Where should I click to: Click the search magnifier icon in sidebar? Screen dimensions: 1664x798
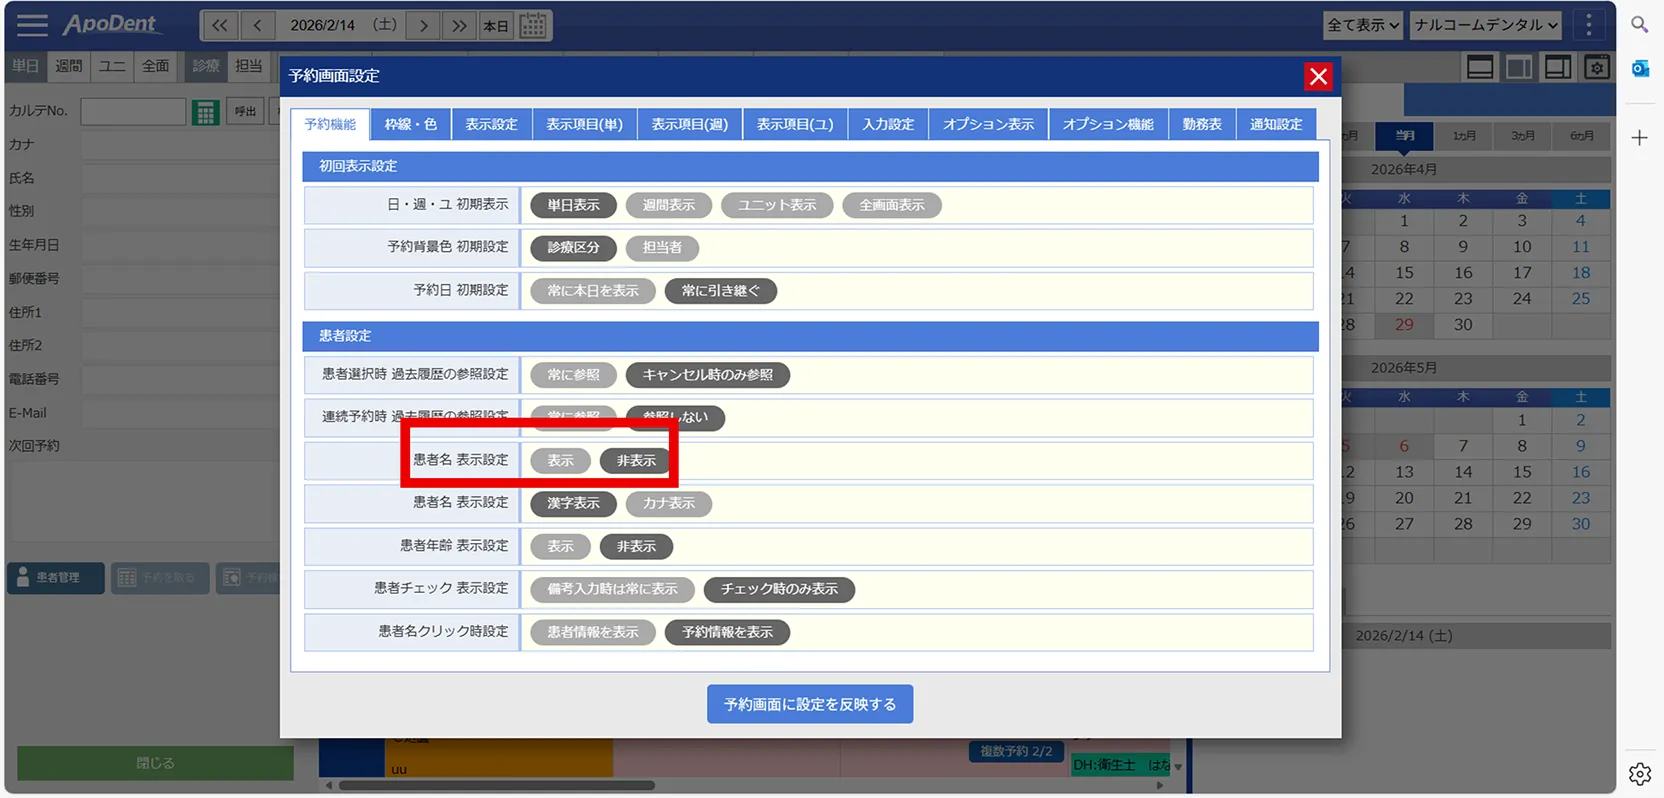(x=1640, y=25)
